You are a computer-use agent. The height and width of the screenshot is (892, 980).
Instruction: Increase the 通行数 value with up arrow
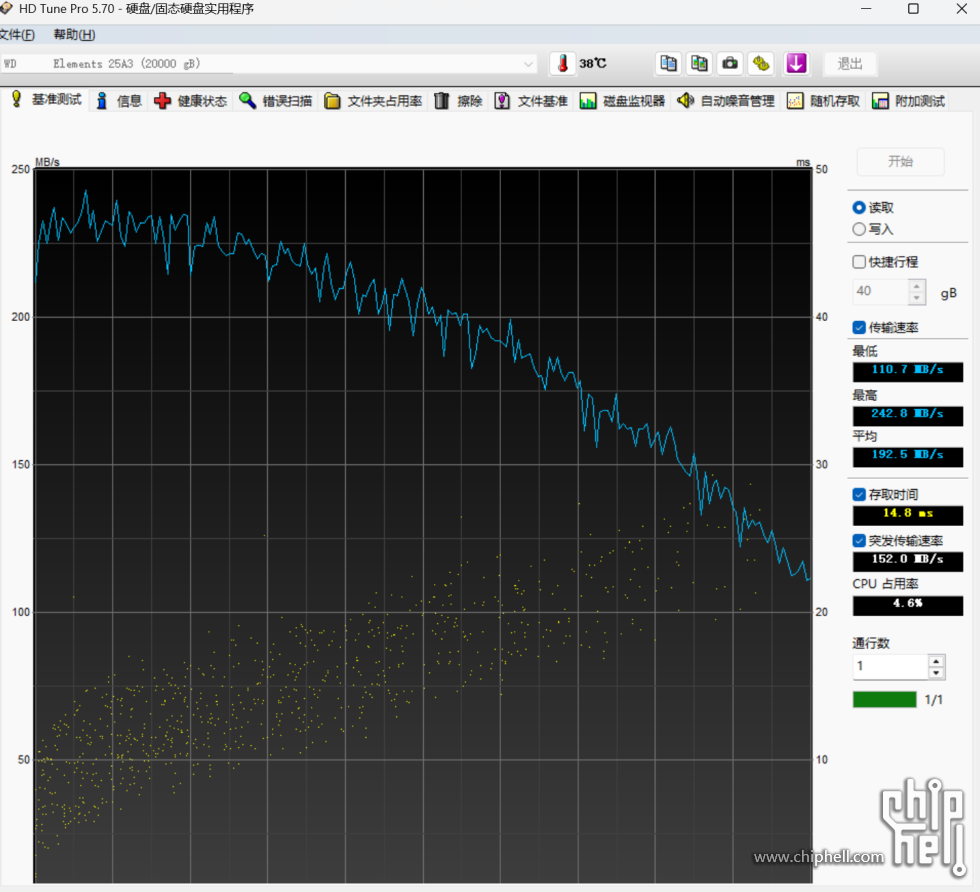pyautogui.click(x=936, y=661)
